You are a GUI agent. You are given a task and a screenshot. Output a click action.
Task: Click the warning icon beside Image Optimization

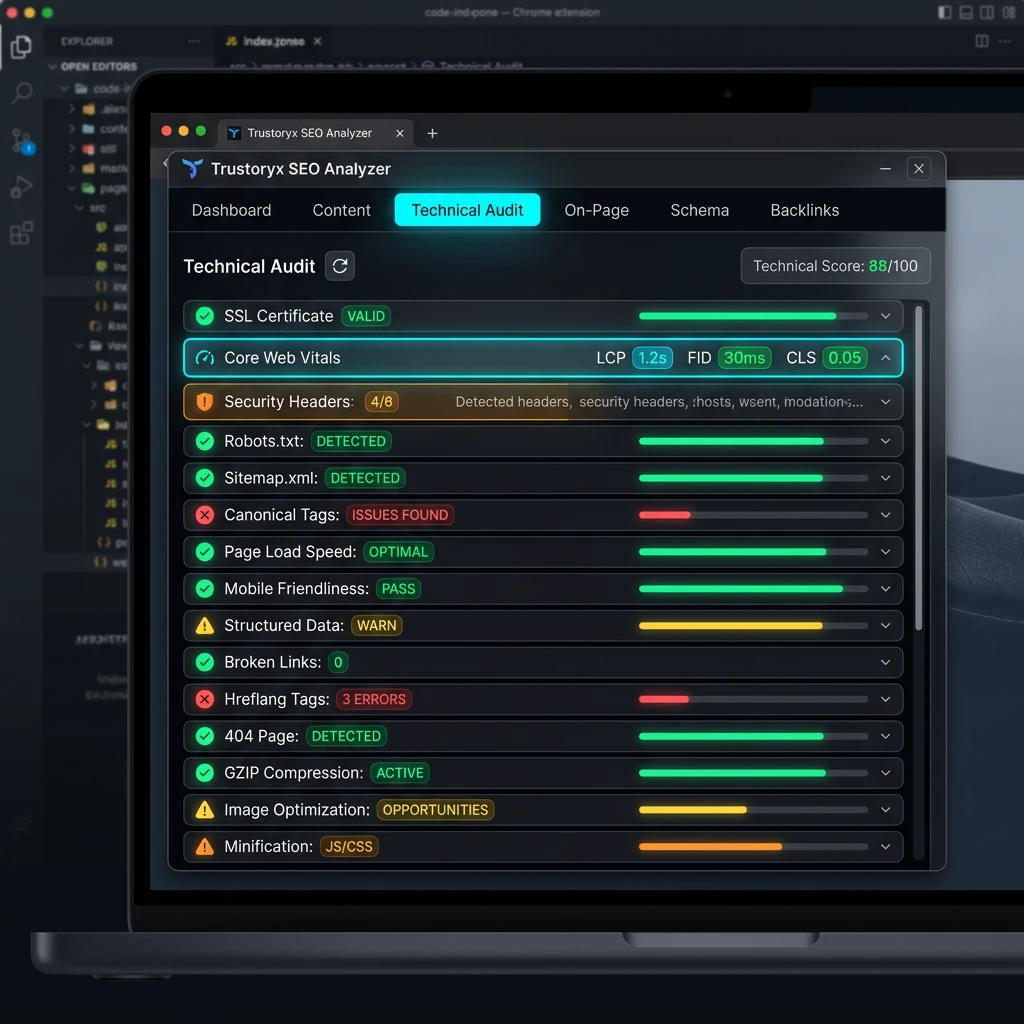[x=205, y=810]
